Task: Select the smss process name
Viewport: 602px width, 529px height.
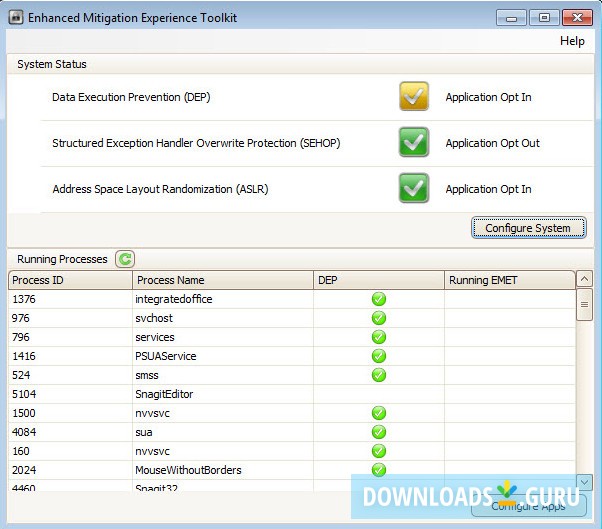Action: pos(147,375)
